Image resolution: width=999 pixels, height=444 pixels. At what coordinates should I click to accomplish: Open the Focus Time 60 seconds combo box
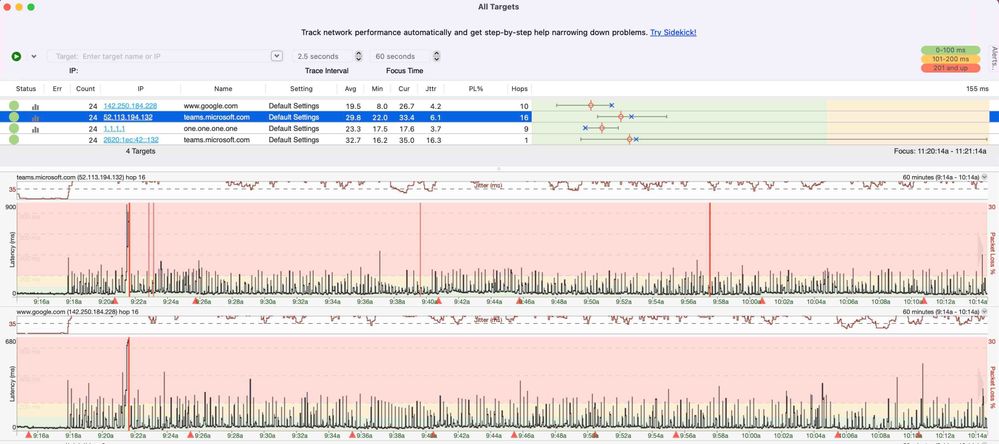tap(400, 56)
